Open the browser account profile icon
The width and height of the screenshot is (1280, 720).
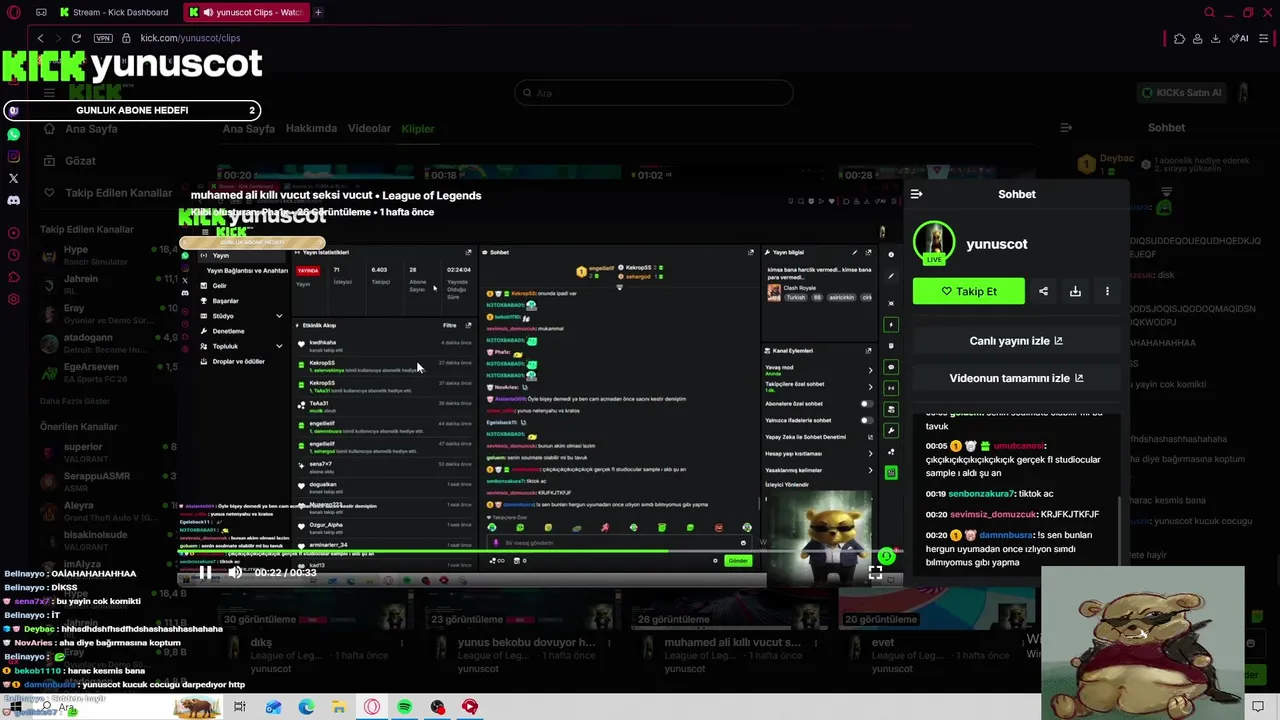click(1197, 38)
